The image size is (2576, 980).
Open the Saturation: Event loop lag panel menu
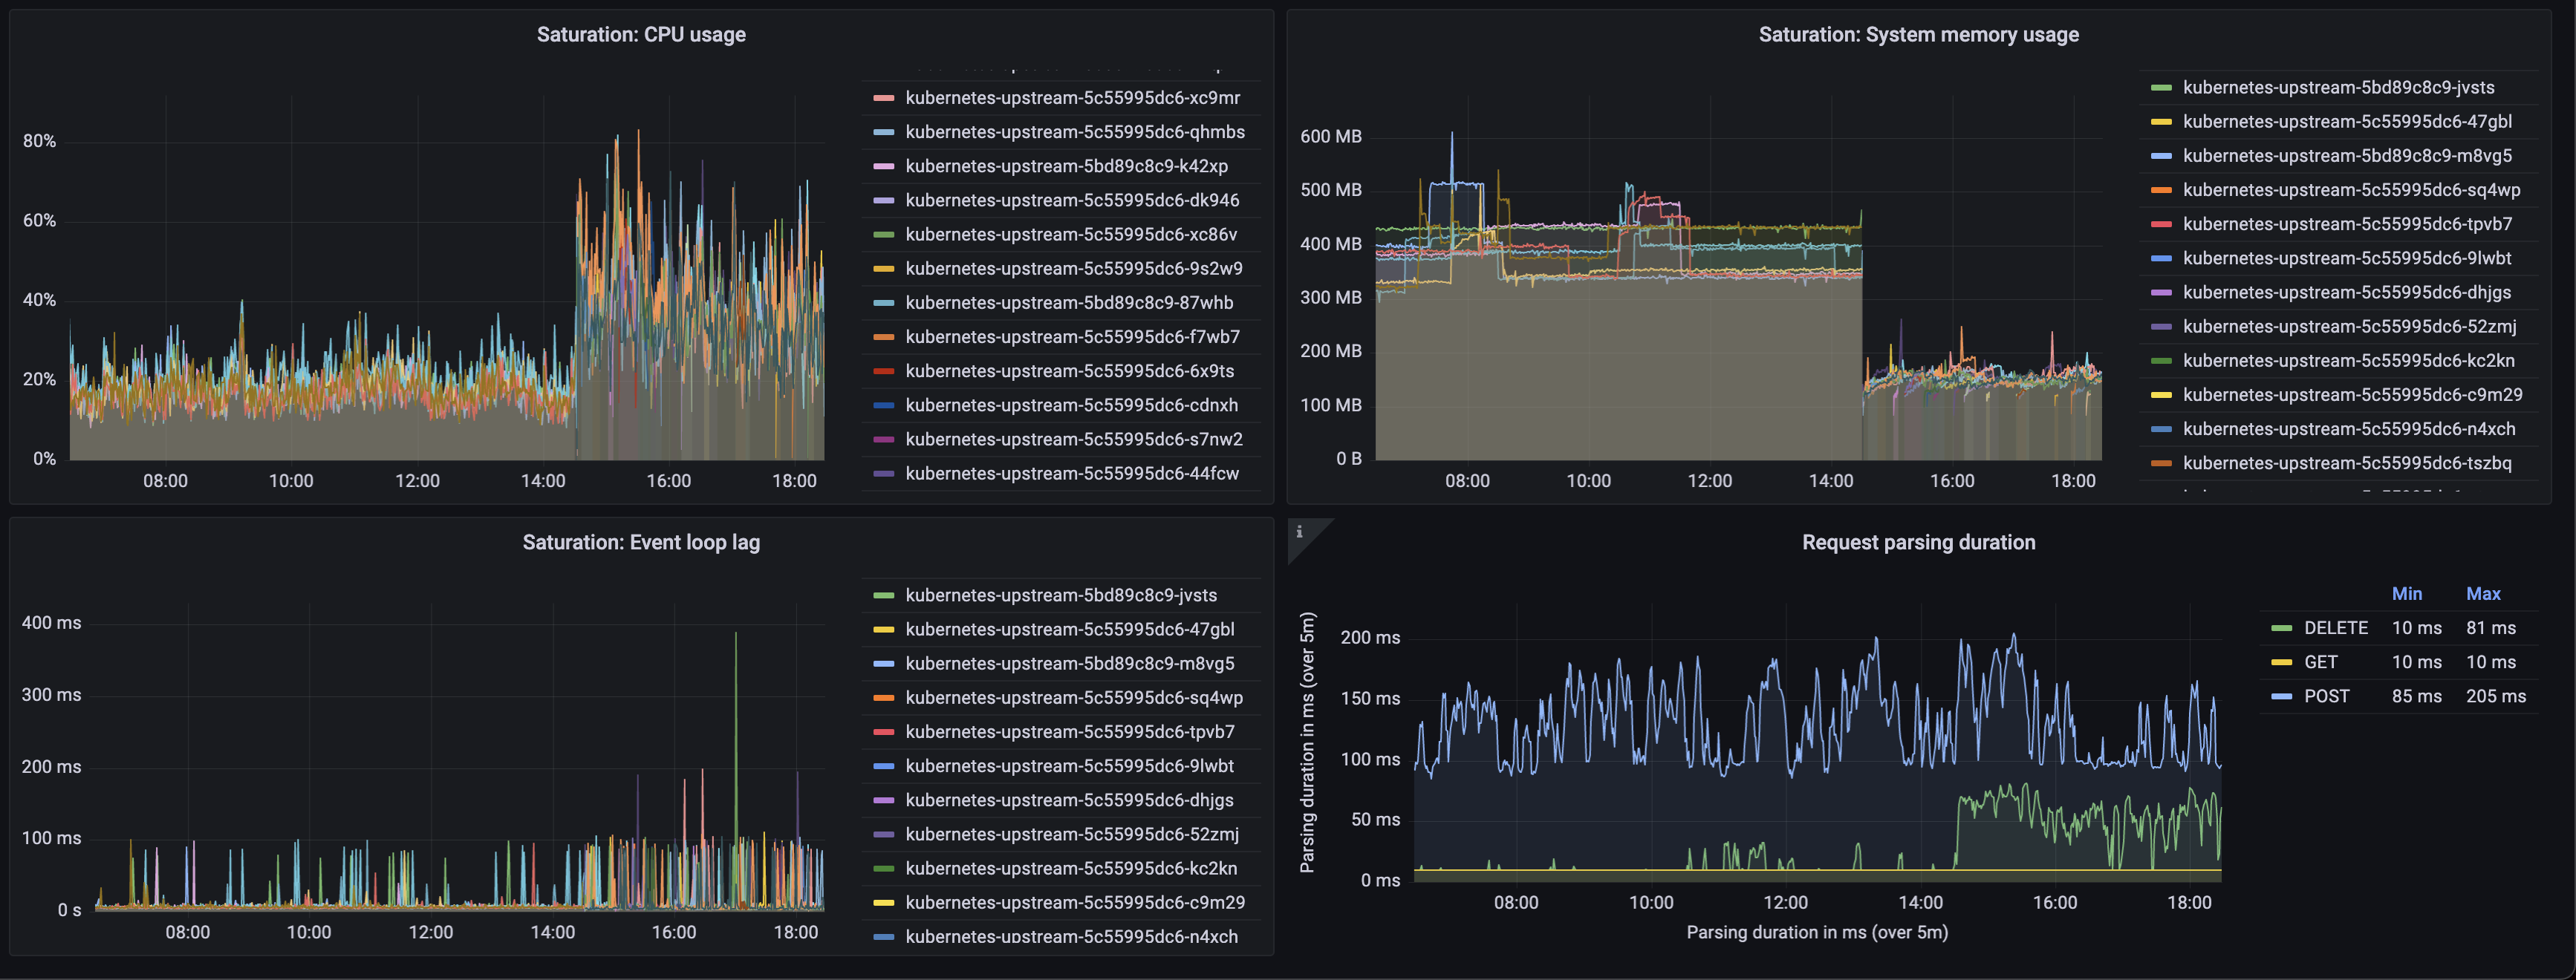coord(641,542)
